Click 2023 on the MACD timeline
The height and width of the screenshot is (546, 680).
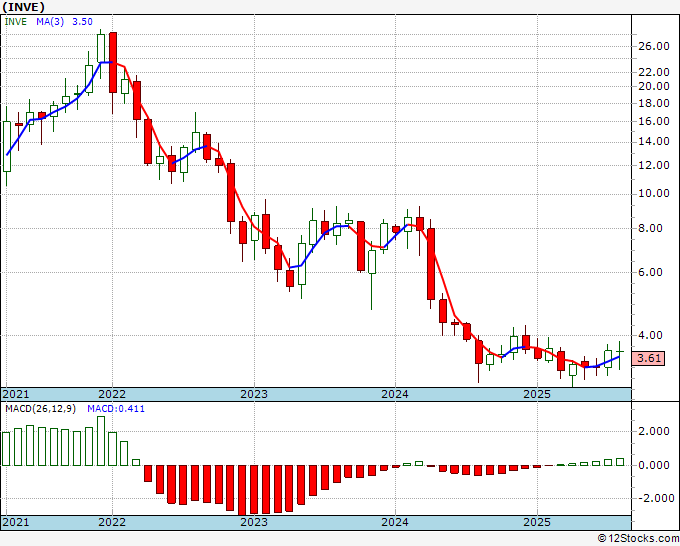click(x=254, y=522)
